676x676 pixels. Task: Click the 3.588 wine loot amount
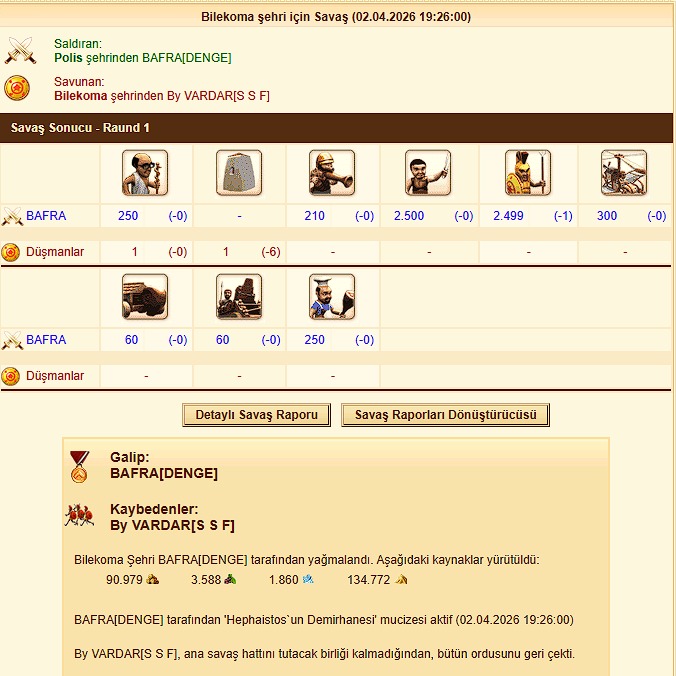206,580
